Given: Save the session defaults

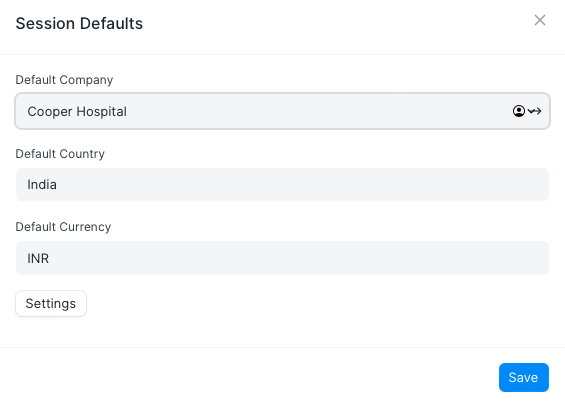Looking at the screenshot, I should pyautogui.click(x=524, y=378).
